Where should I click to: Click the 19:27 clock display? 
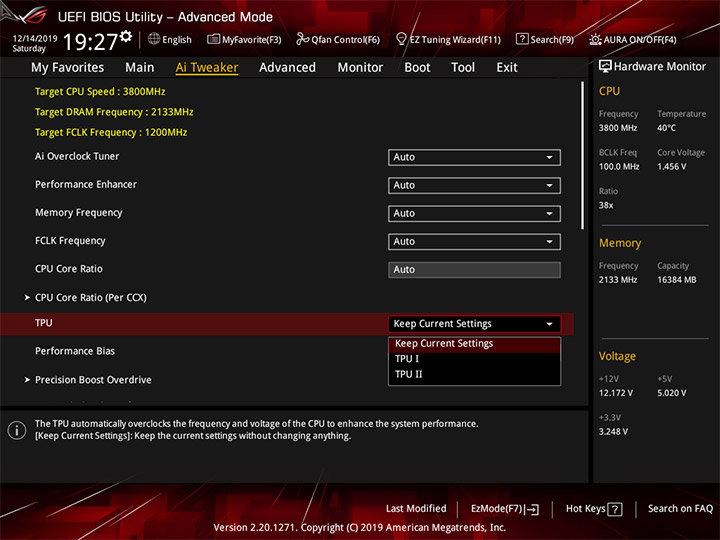point(90,42)
